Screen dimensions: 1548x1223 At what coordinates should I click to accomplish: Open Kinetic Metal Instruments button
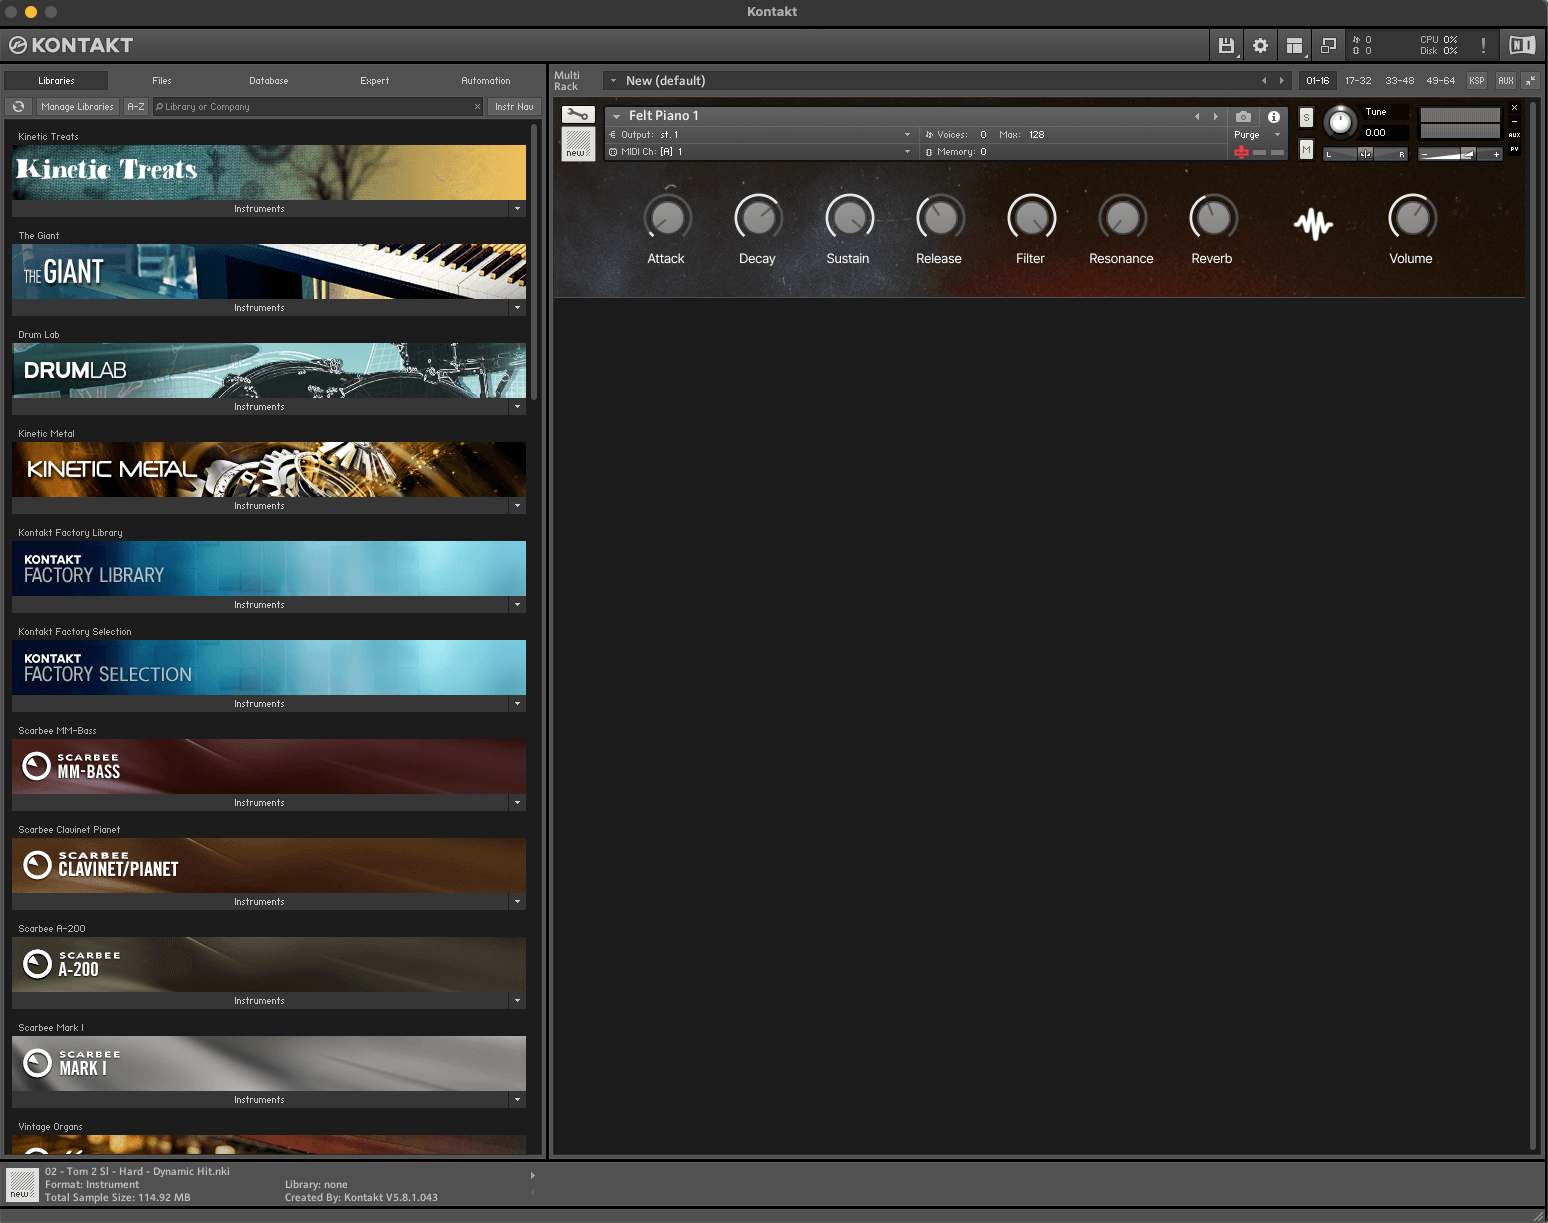tap(260, 506)
